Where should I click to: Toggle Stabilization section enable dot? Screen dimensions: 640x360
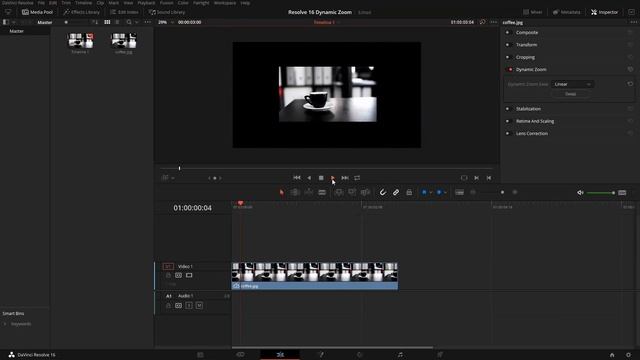(507, 109)
